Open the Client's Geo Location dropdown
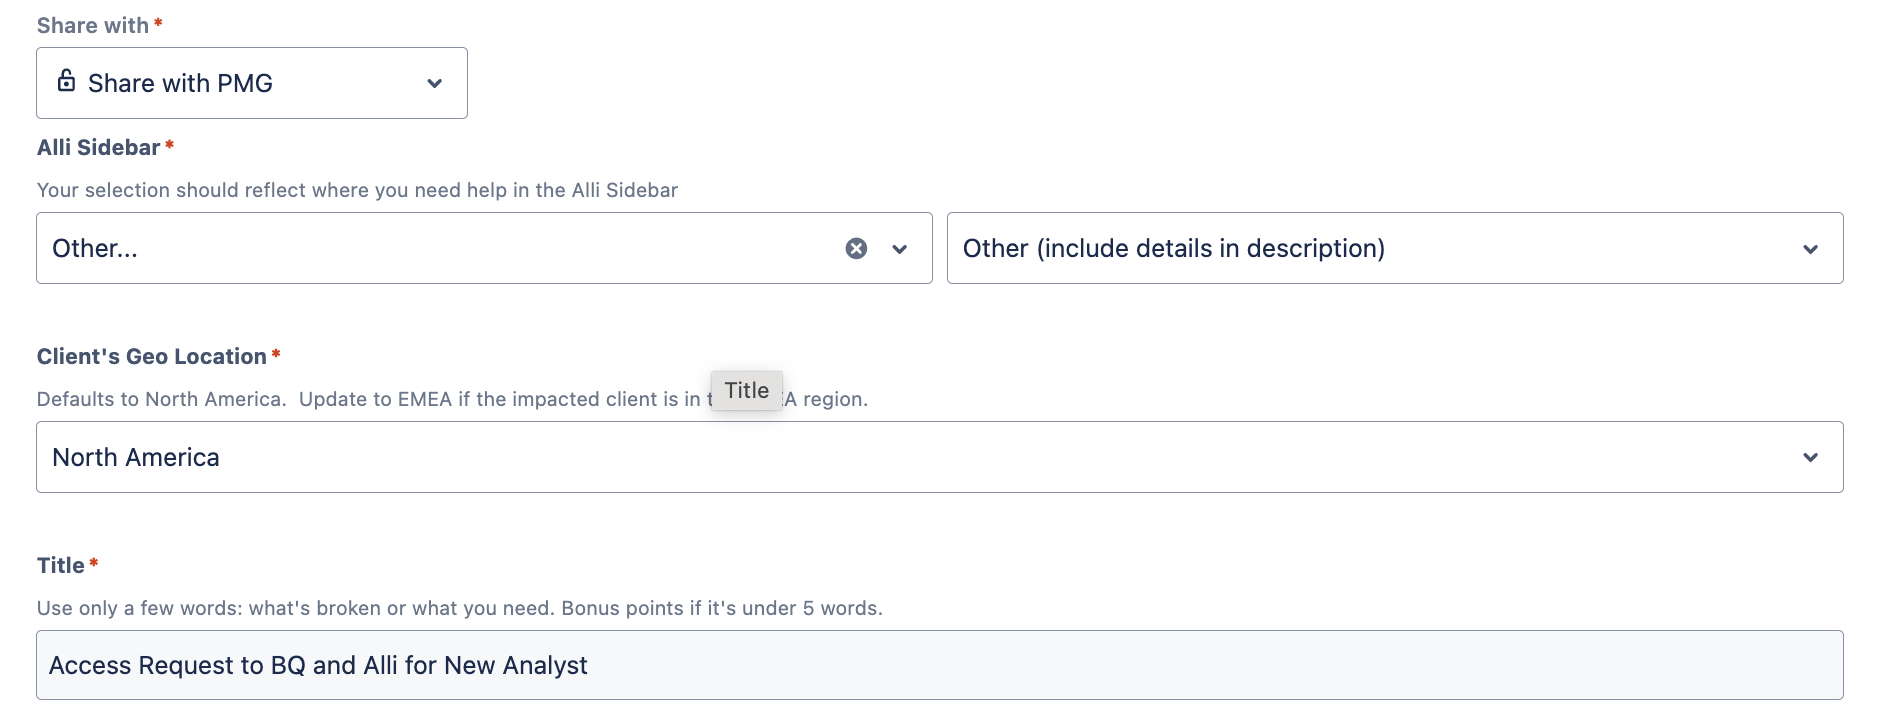1882x722 pixels. point(939,457)
